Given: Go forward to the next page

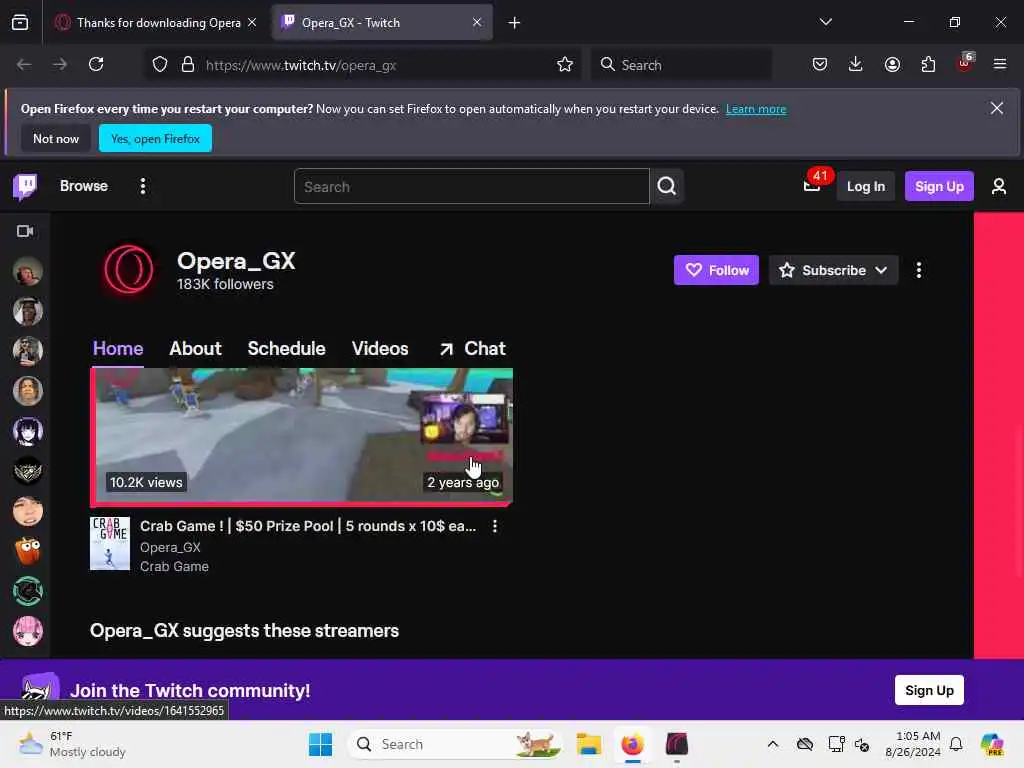Looking at the screenshot, I should coord(60,64).
